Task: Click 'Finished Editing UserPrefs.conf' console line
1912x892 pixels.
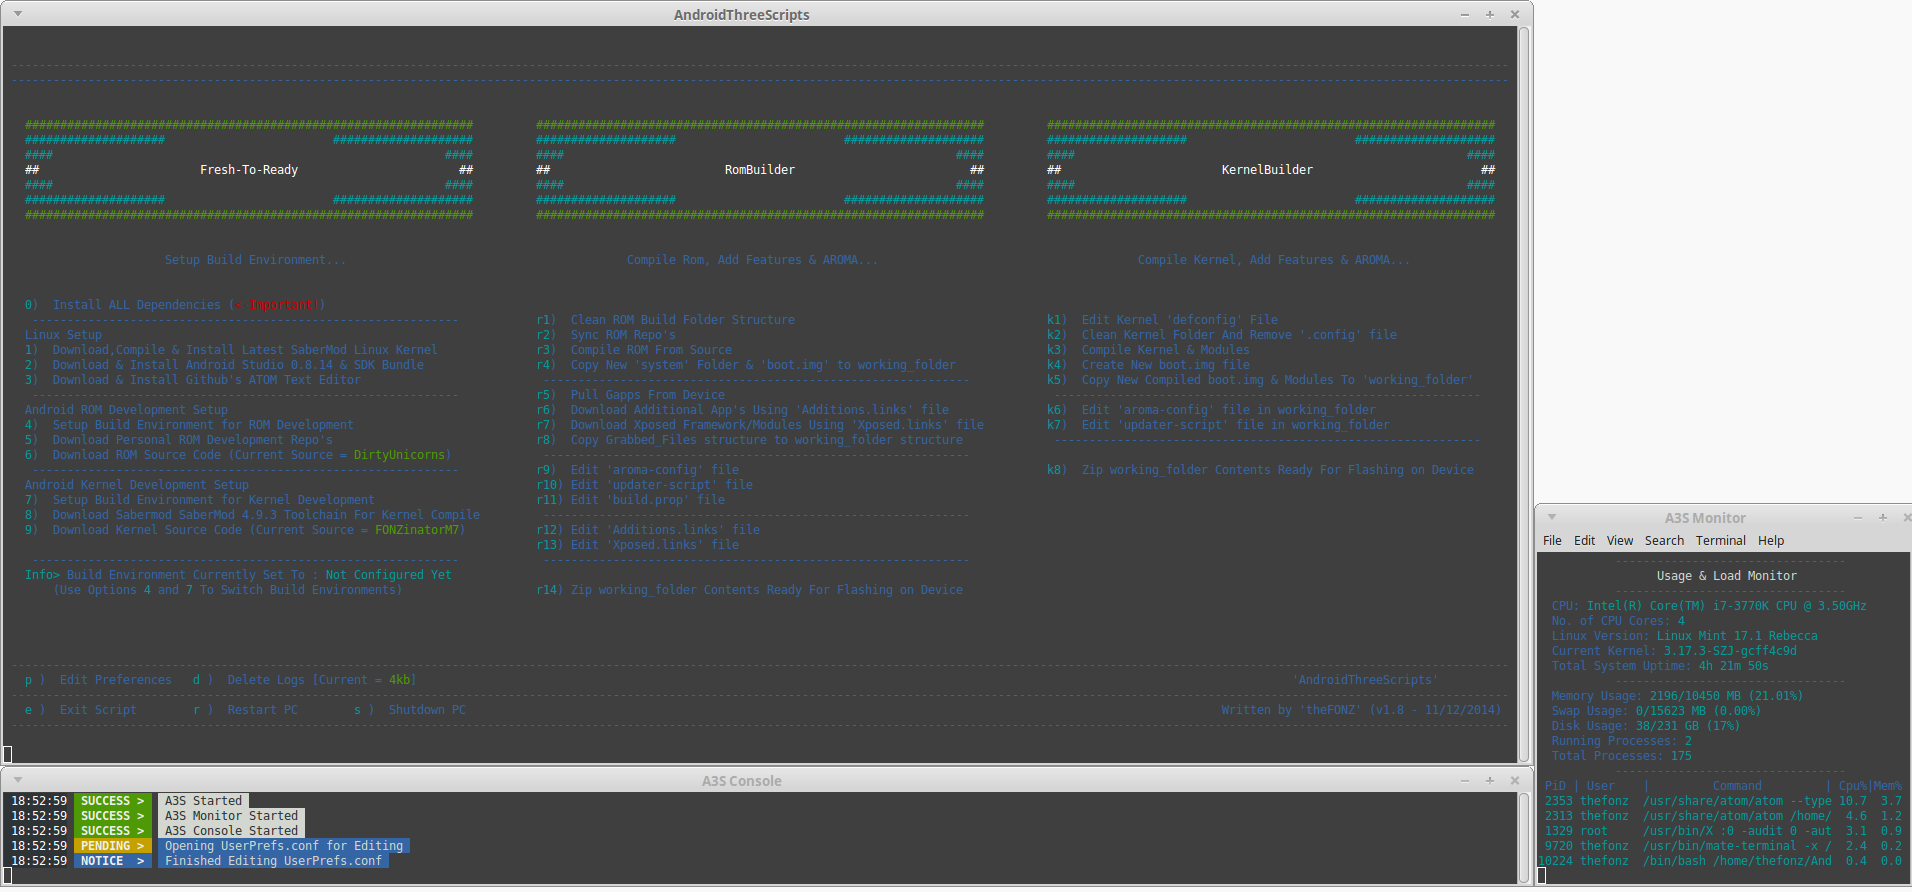Action: pos(273,861)
